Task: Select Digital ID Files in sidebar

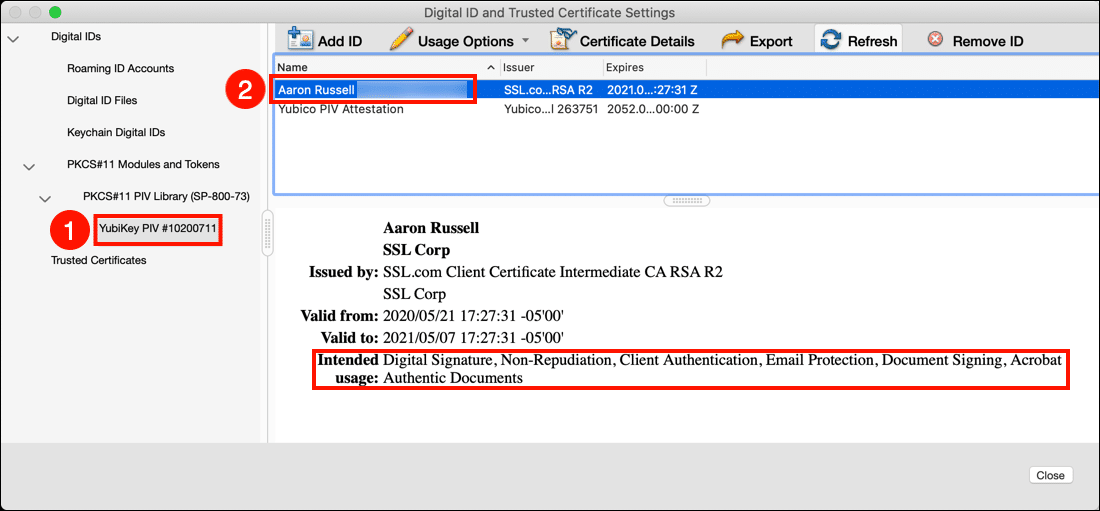Action: click(102, 101)
